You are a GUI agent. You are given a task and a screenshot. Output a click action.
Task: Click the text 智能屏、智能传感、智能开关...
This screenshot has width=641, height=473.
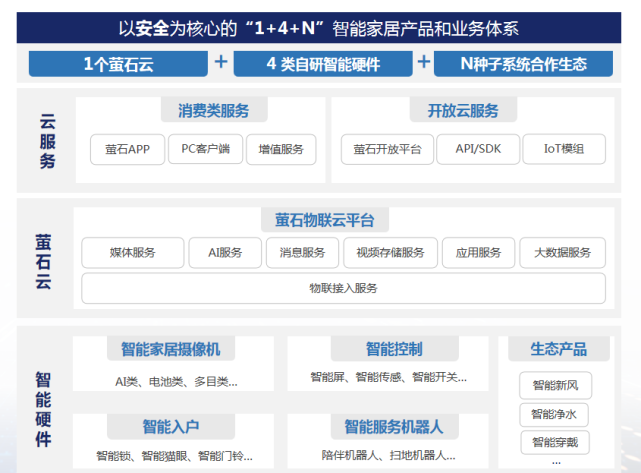pos(388,377)
